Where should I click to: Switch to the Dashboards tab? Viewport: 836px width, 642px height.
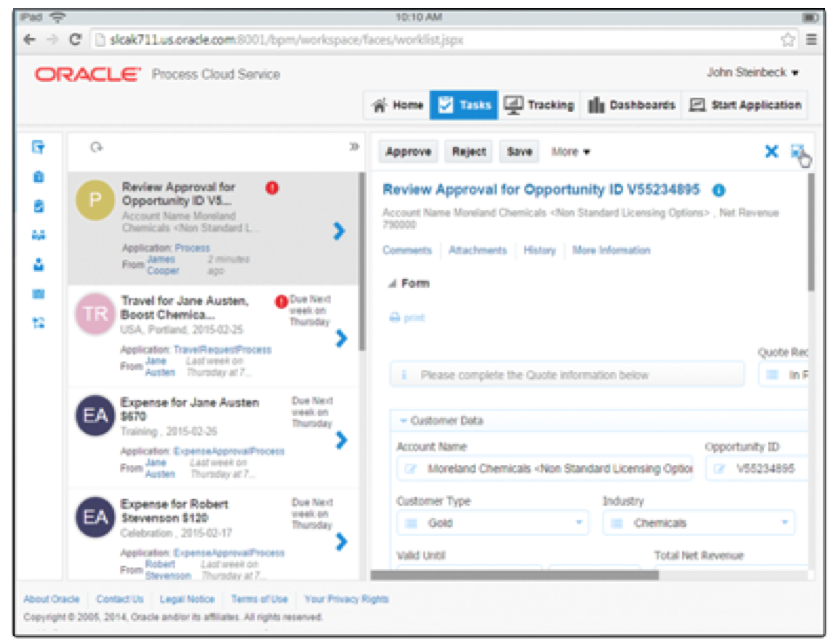click(631, 105)
